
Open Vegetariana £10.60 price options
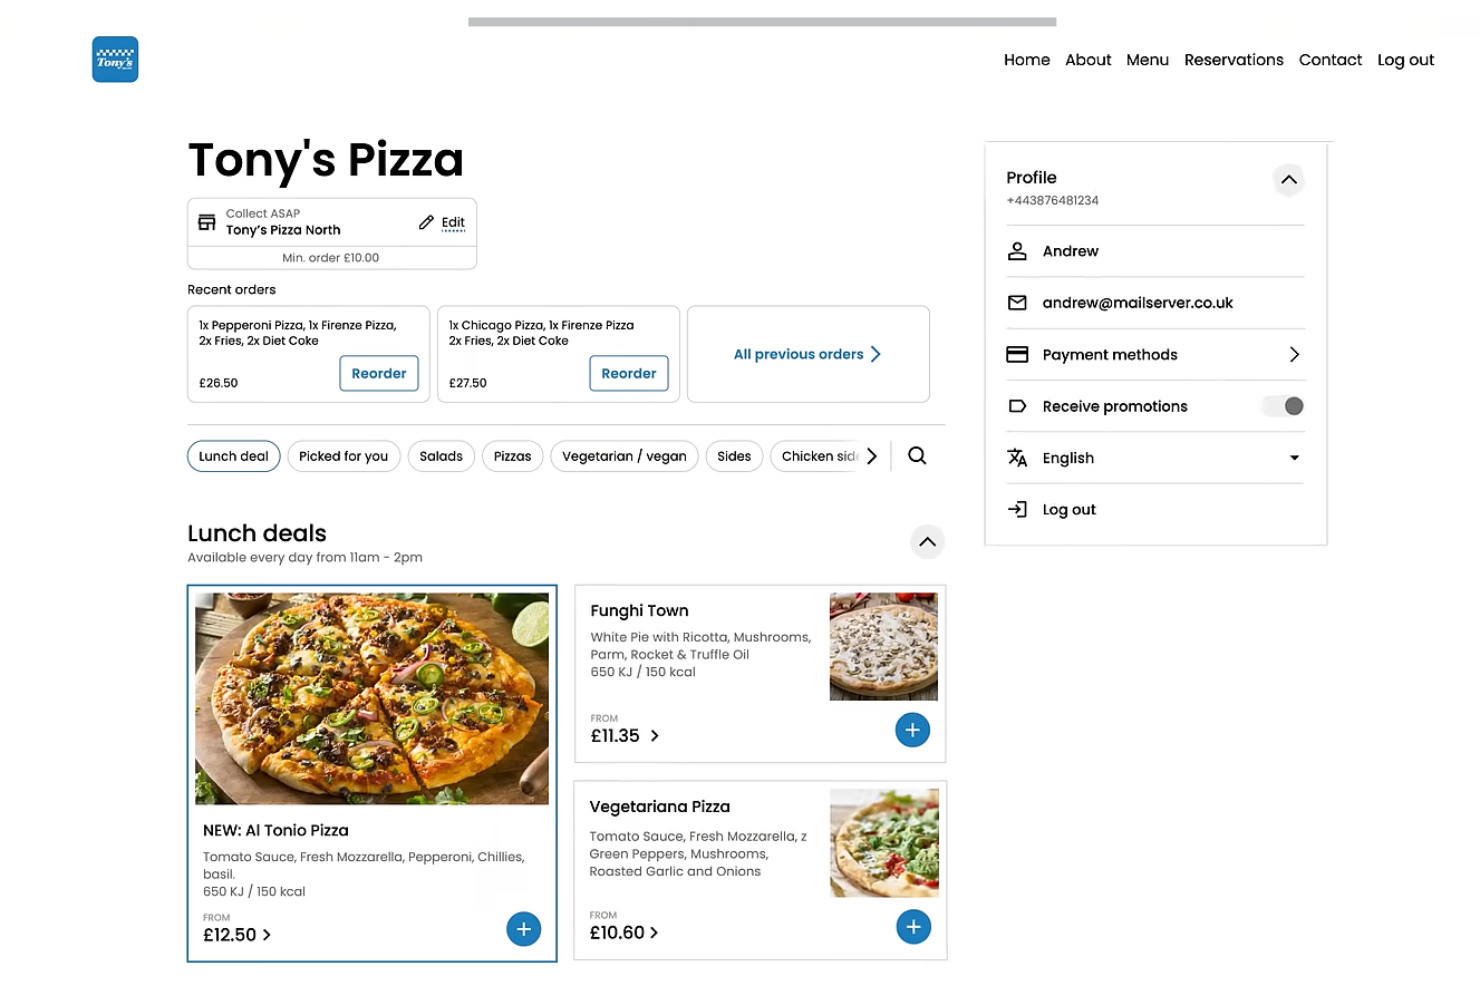click(x=624, y=933)
